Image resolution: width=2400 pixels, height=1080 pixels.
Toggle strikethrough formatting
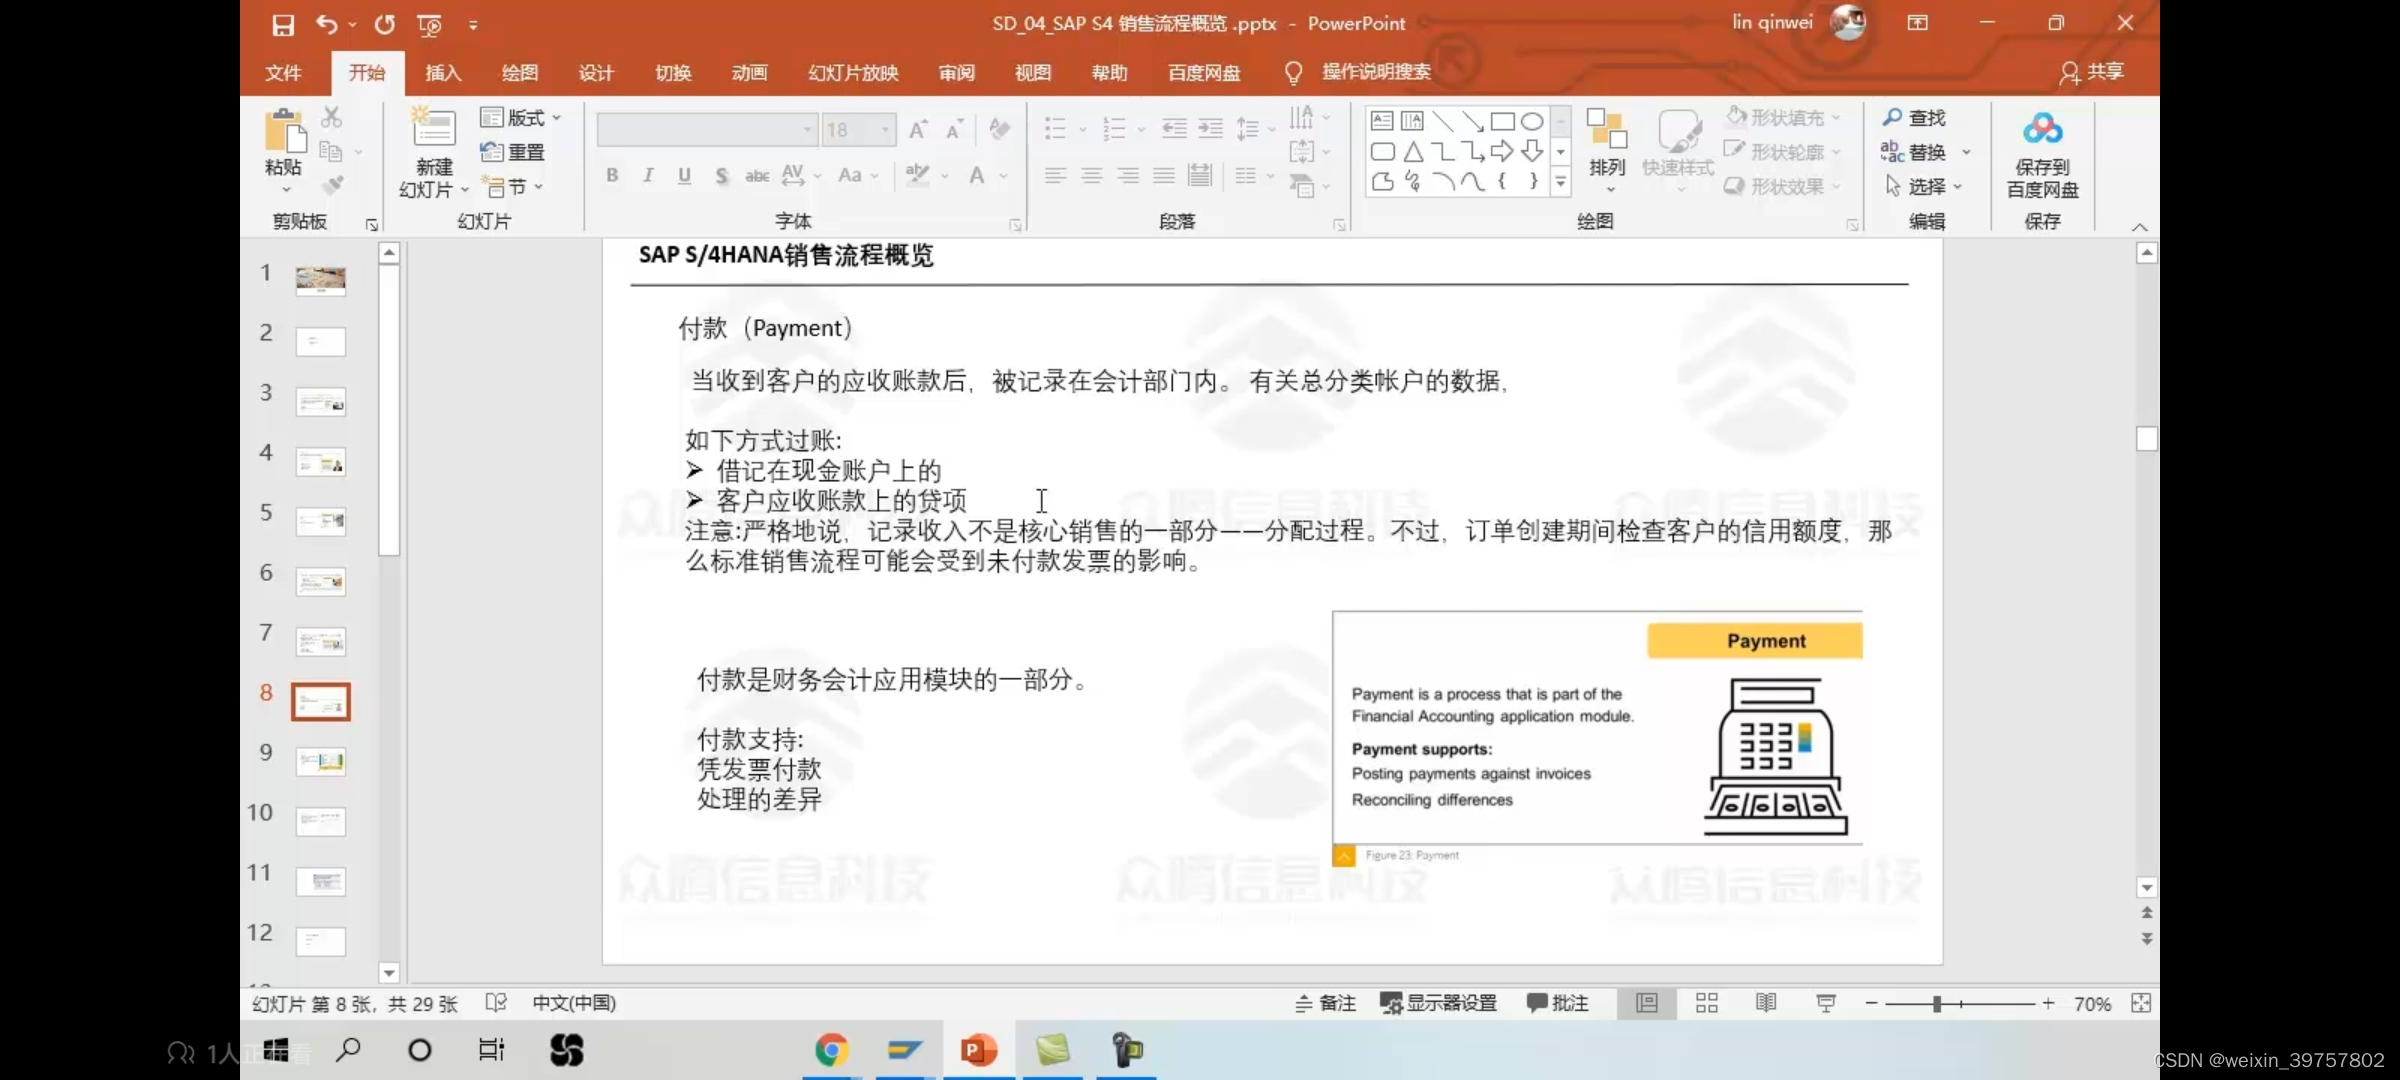(757, 175)
